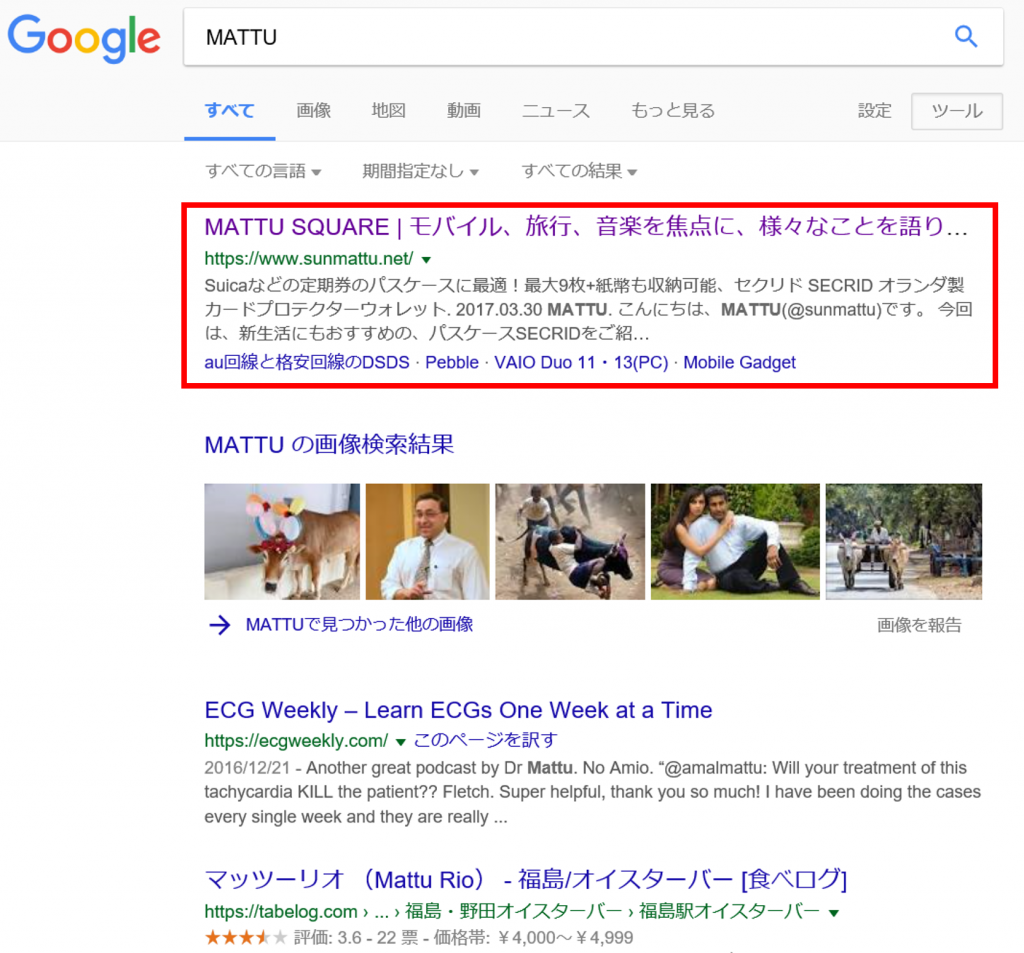Viewport: 1024px width, 953px height.
Task: Click the ツール button
Action: 957,111
